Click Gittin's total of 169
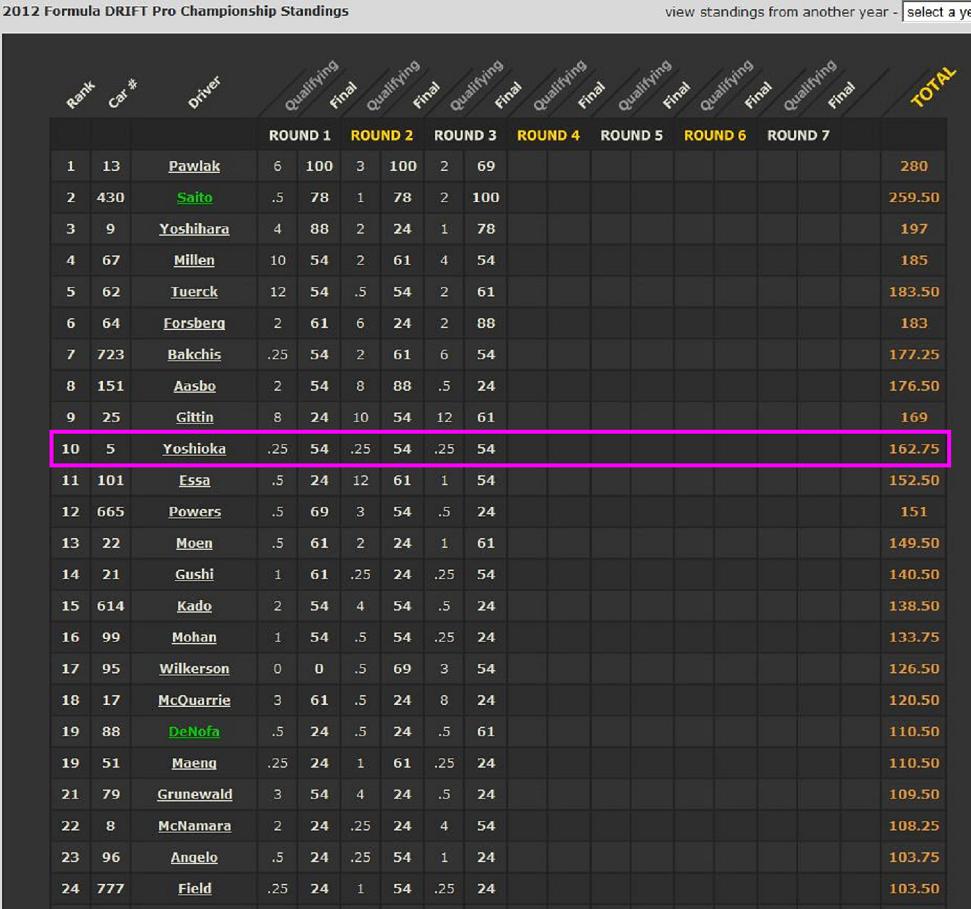971x909 pixels. 914,417
